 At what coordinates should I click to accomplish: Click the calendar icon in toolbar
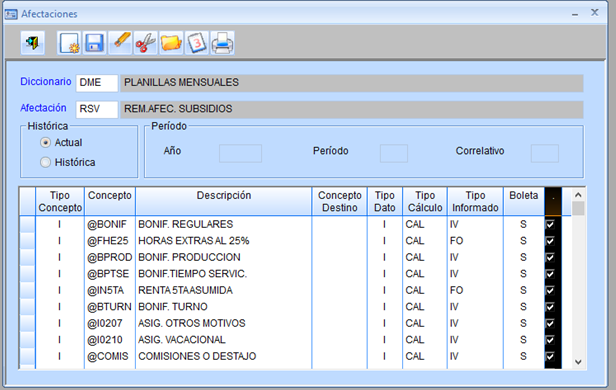coord(196,43)
